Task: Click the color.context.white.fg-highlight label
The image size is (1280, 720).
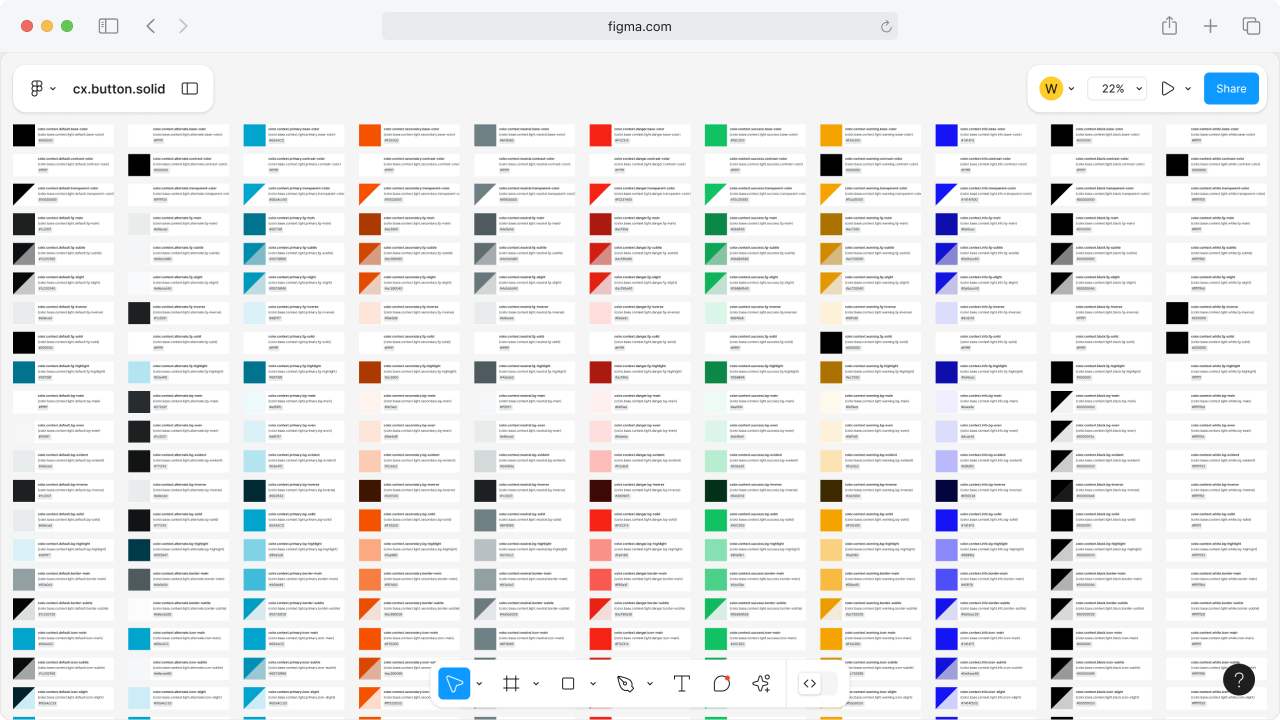Action: point(1217,365)
